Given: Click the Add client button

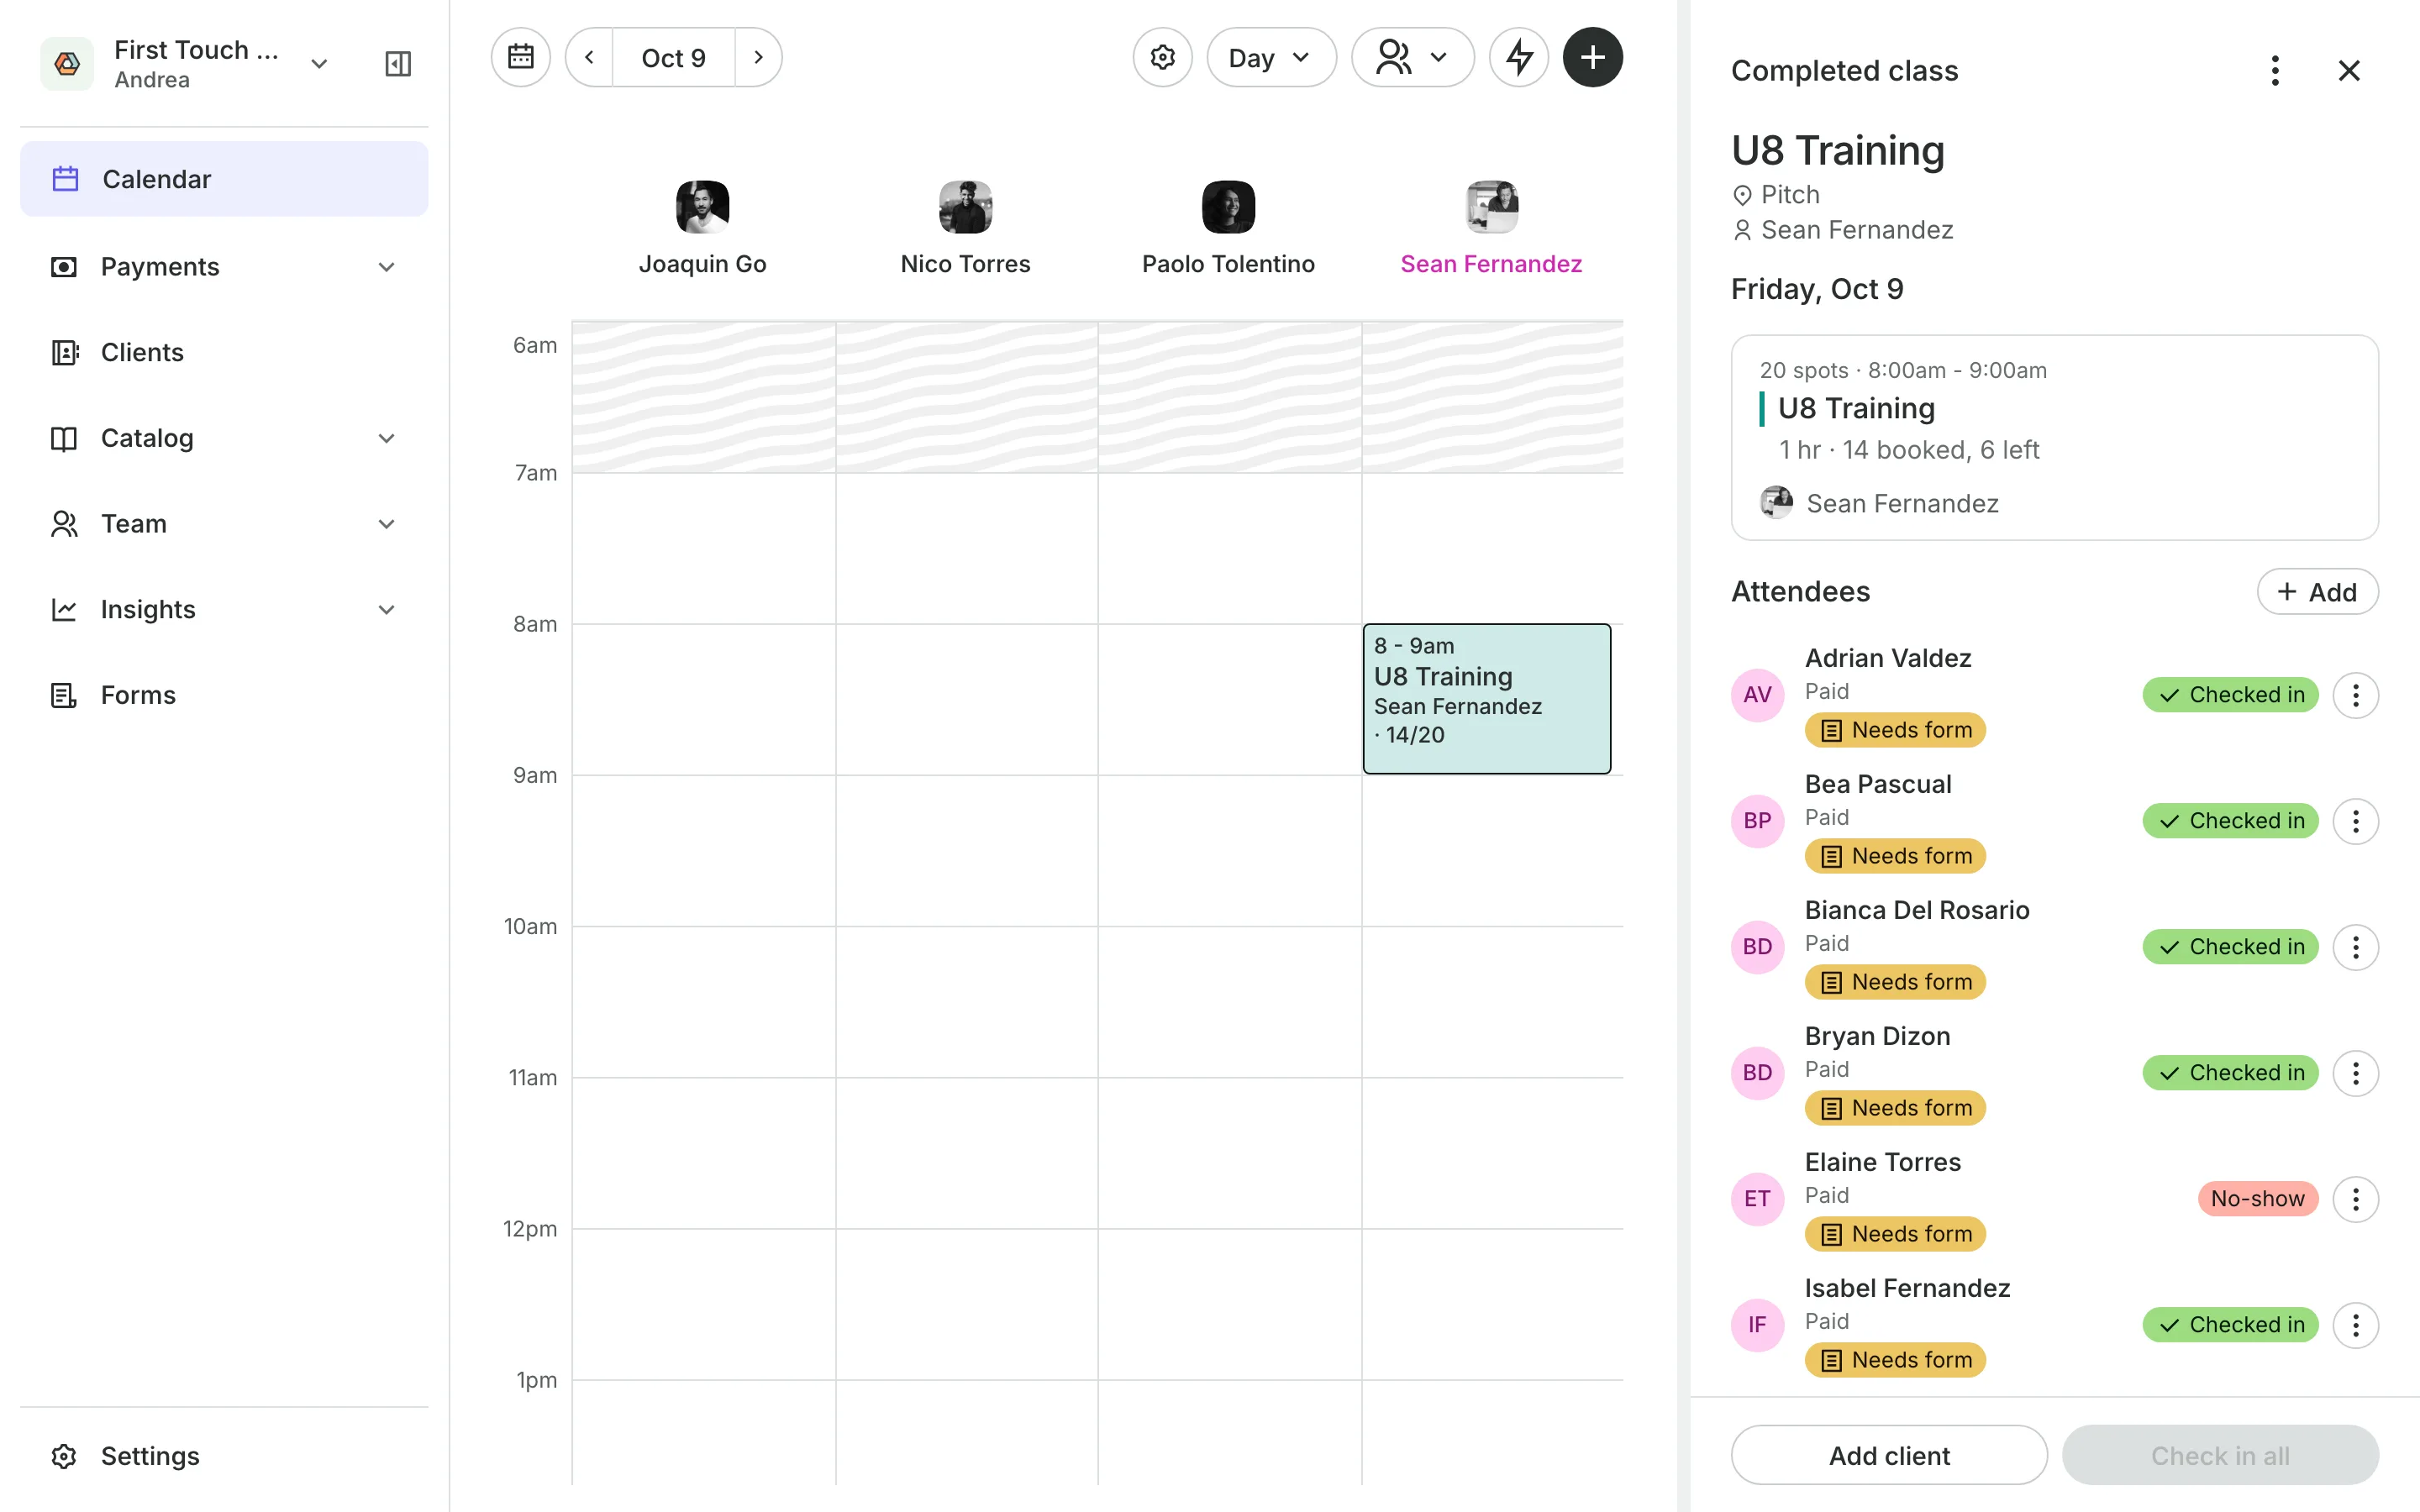Looking at the screenshot, I should [1889, 1455].
